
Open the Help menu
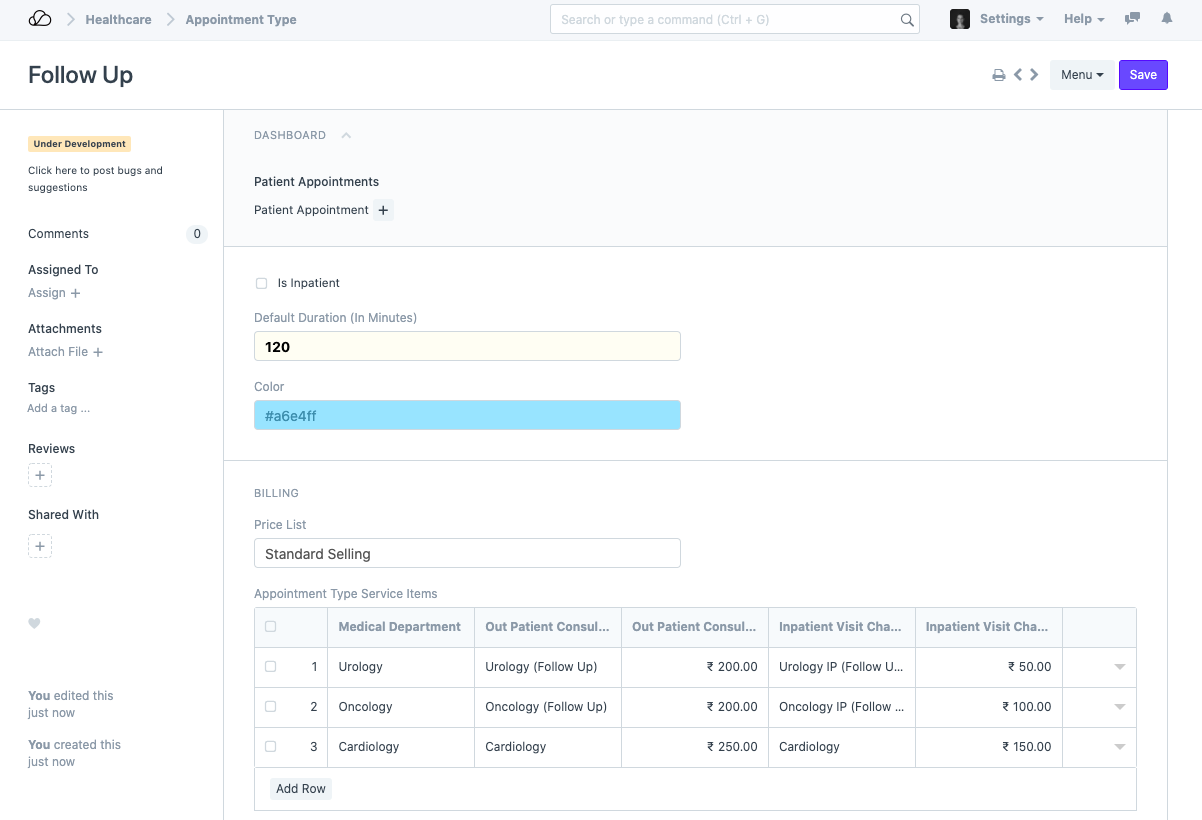pyautogui.click(x=1084, y=19)
